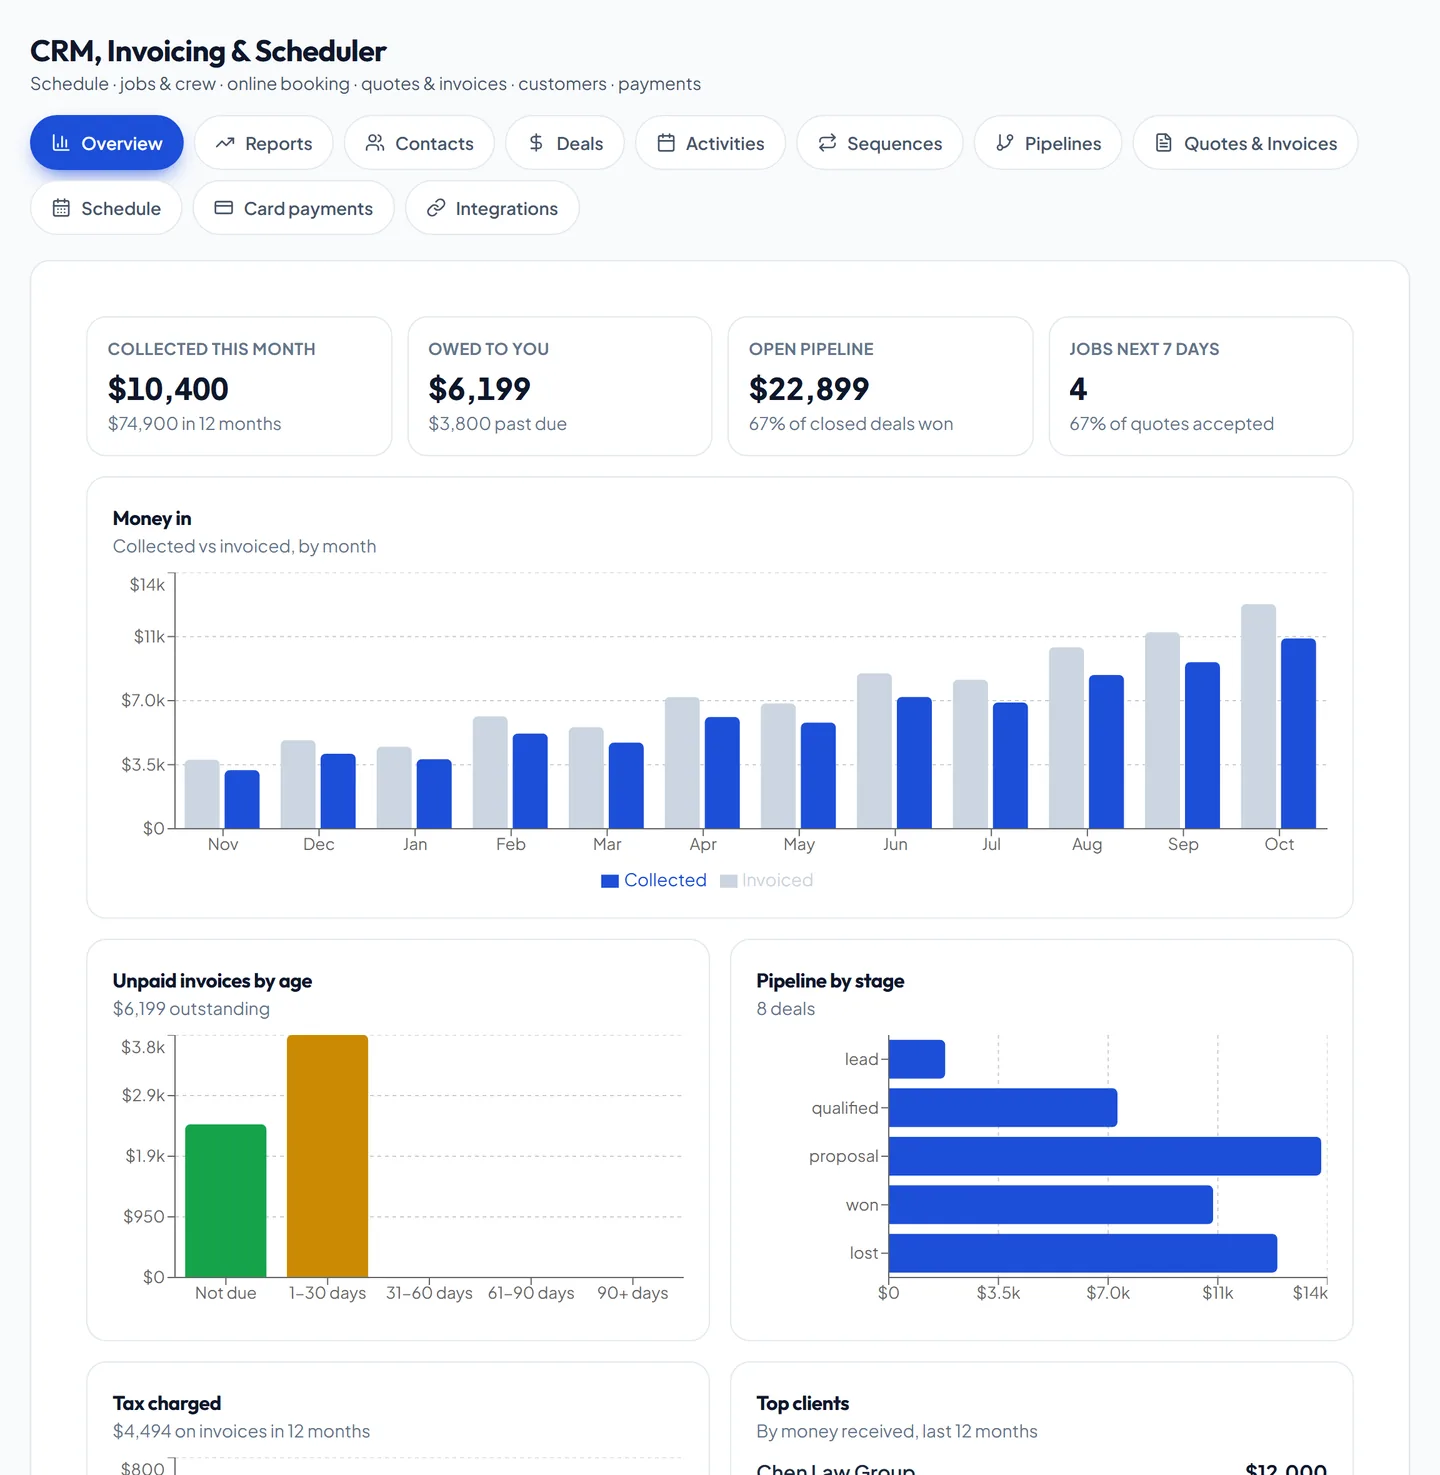
Task: Open the Sequences tab
Action: click(x=880, y=143)
